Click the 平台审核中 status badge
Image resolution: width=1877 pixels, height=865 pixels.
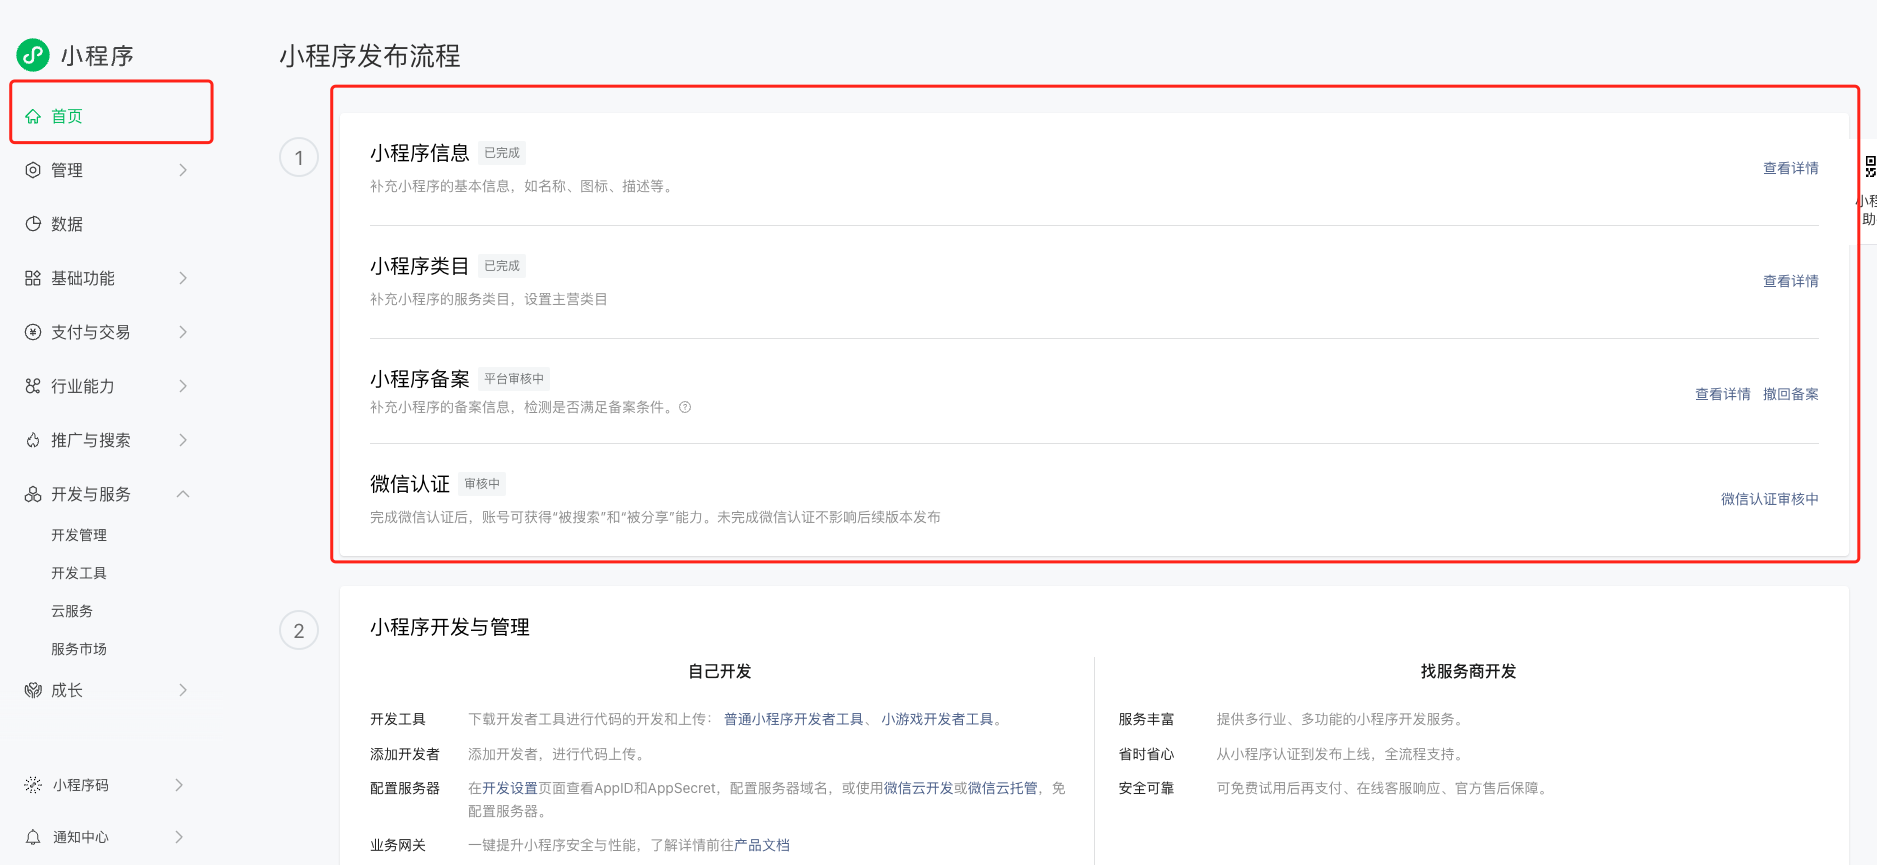coord(514,379)
